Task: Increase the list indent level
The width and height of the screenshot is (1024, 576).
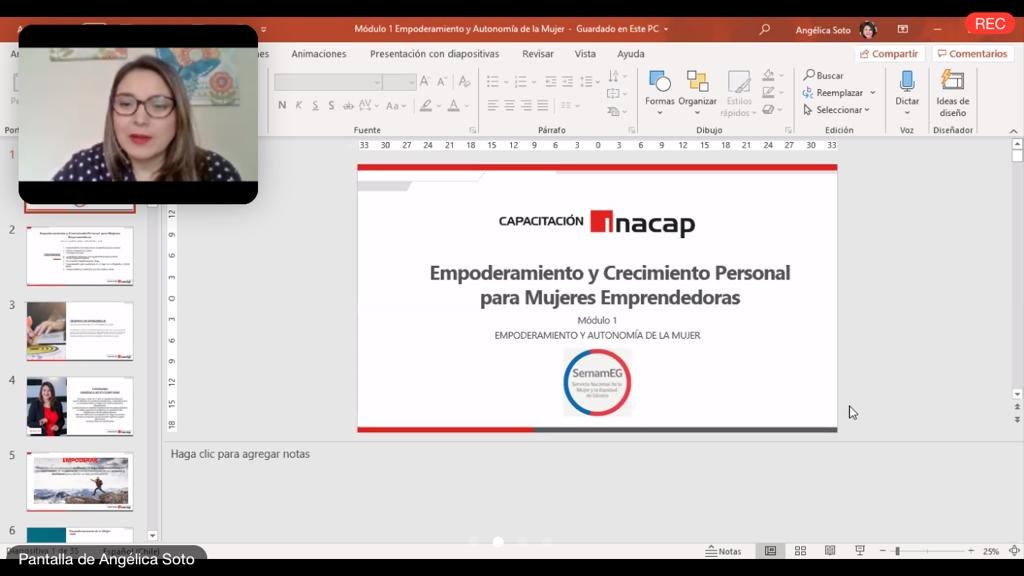Action: [x=568, y=82]
